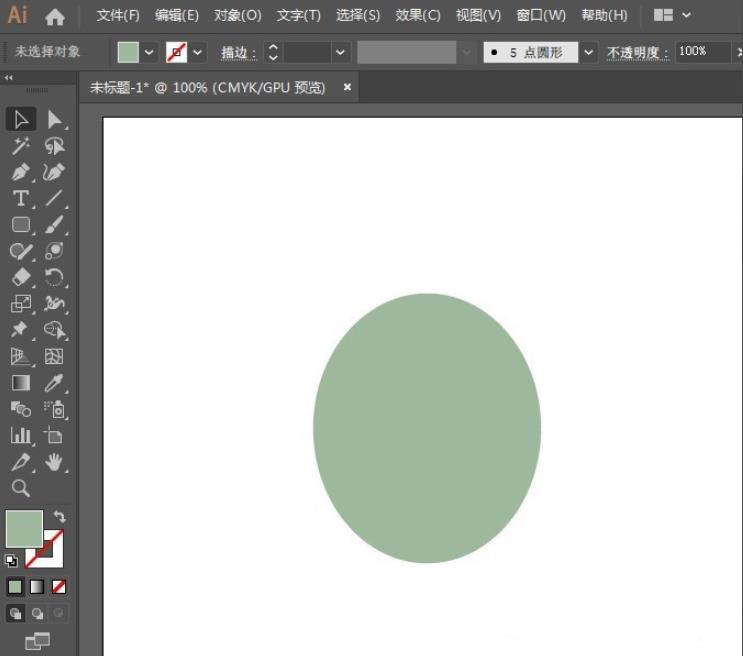Viewport: 743px width, 656px height.
Task: Select the Eraser tool
Action: [x=20, y=277]
